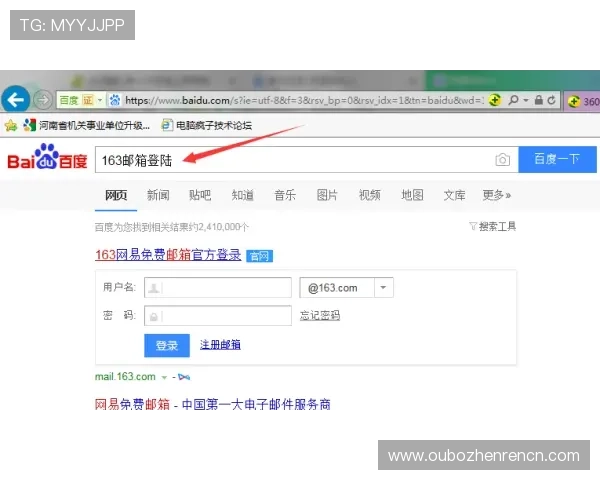Image resolution: width=600 pixels, height=480 pixels.
Task: Click the small icon after mail.163.com
Action: point(184,377)
